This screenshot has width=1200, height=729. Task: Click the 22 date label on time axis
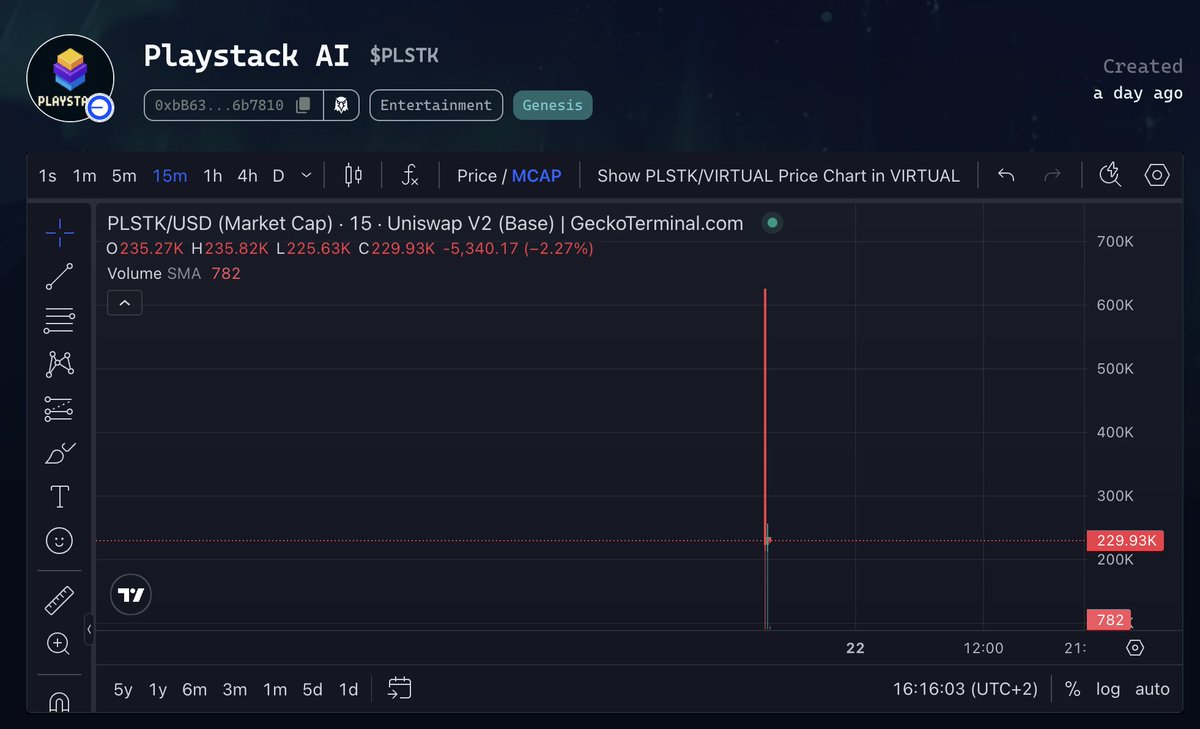855,648
